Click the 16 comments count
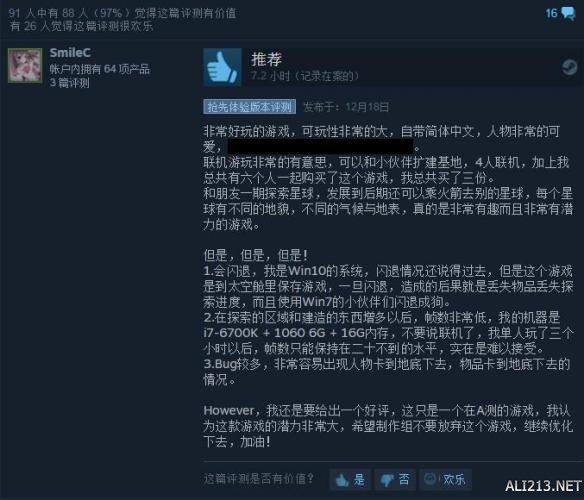584x500 pixels. click(552, 14)
